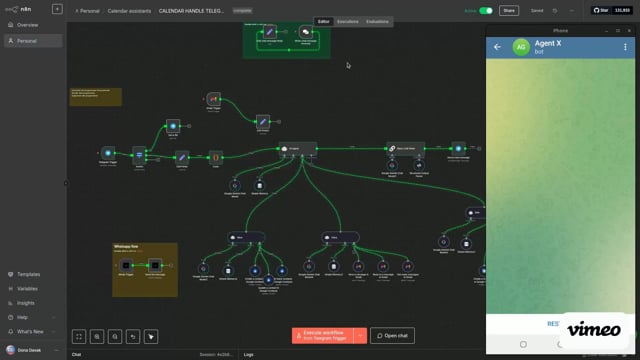Screen dimensions: 640x360
Task: Select the trigger node in Whatsapp flow note
Action: pyautogui.click(x=126, y=266)
